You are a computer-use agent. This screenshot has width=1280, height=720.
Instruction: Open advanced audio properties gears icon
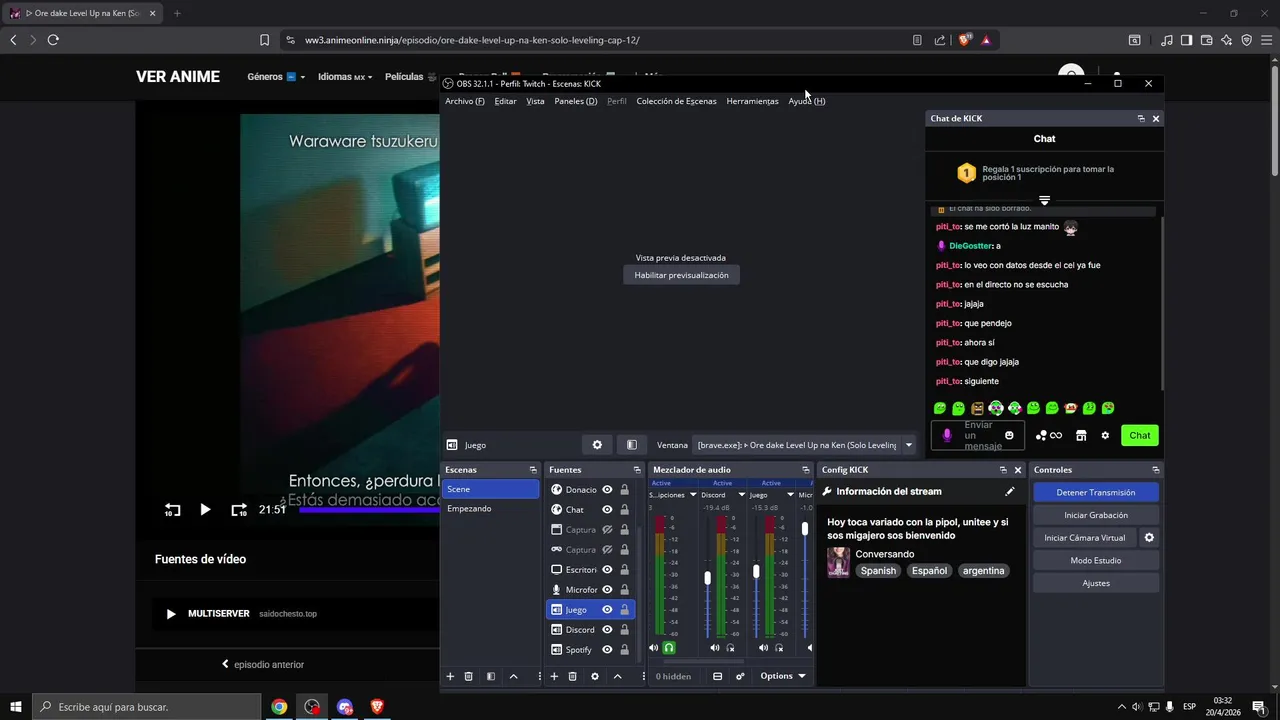tap(740, 676)
